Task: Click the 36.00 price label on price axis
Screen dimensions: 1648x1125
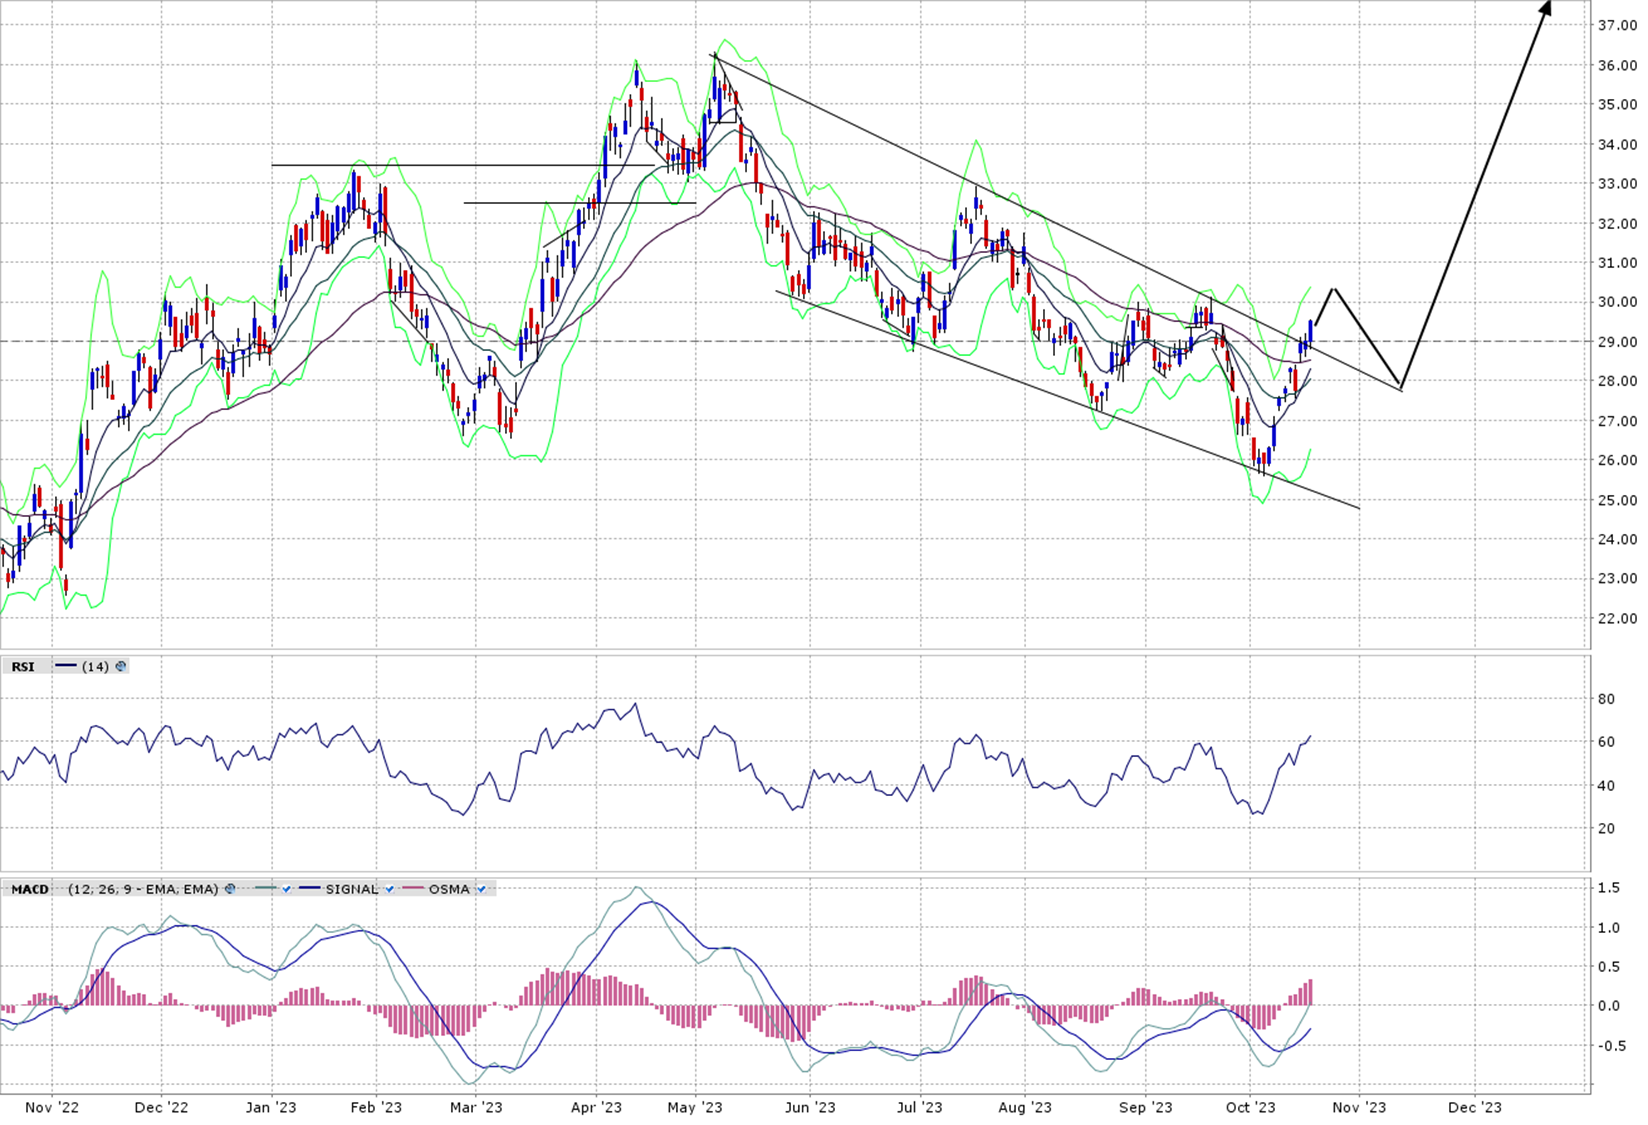Action: (1616, 66)
